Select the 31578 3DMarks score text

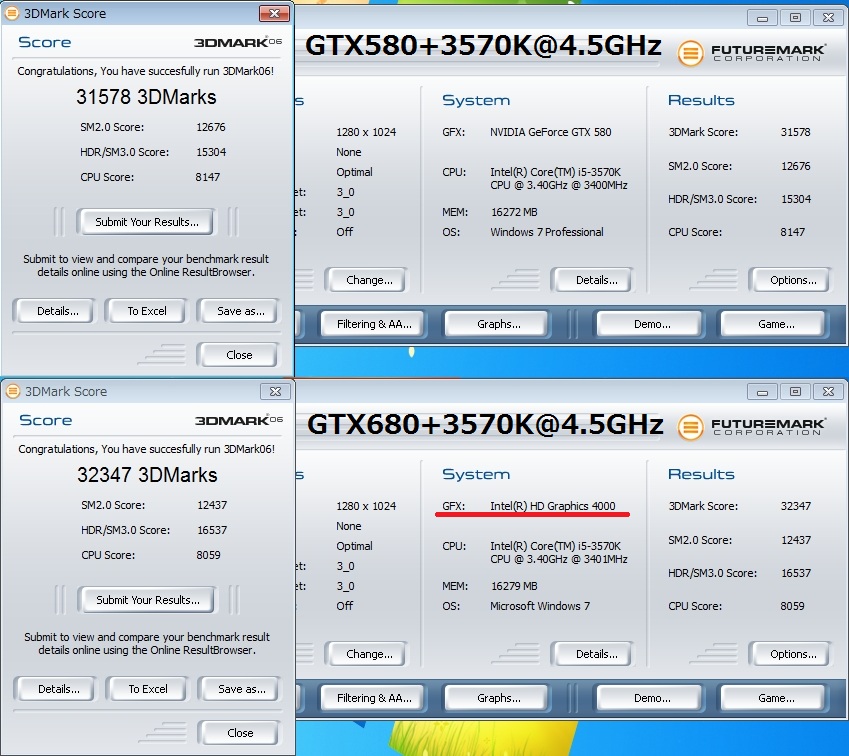146,97
